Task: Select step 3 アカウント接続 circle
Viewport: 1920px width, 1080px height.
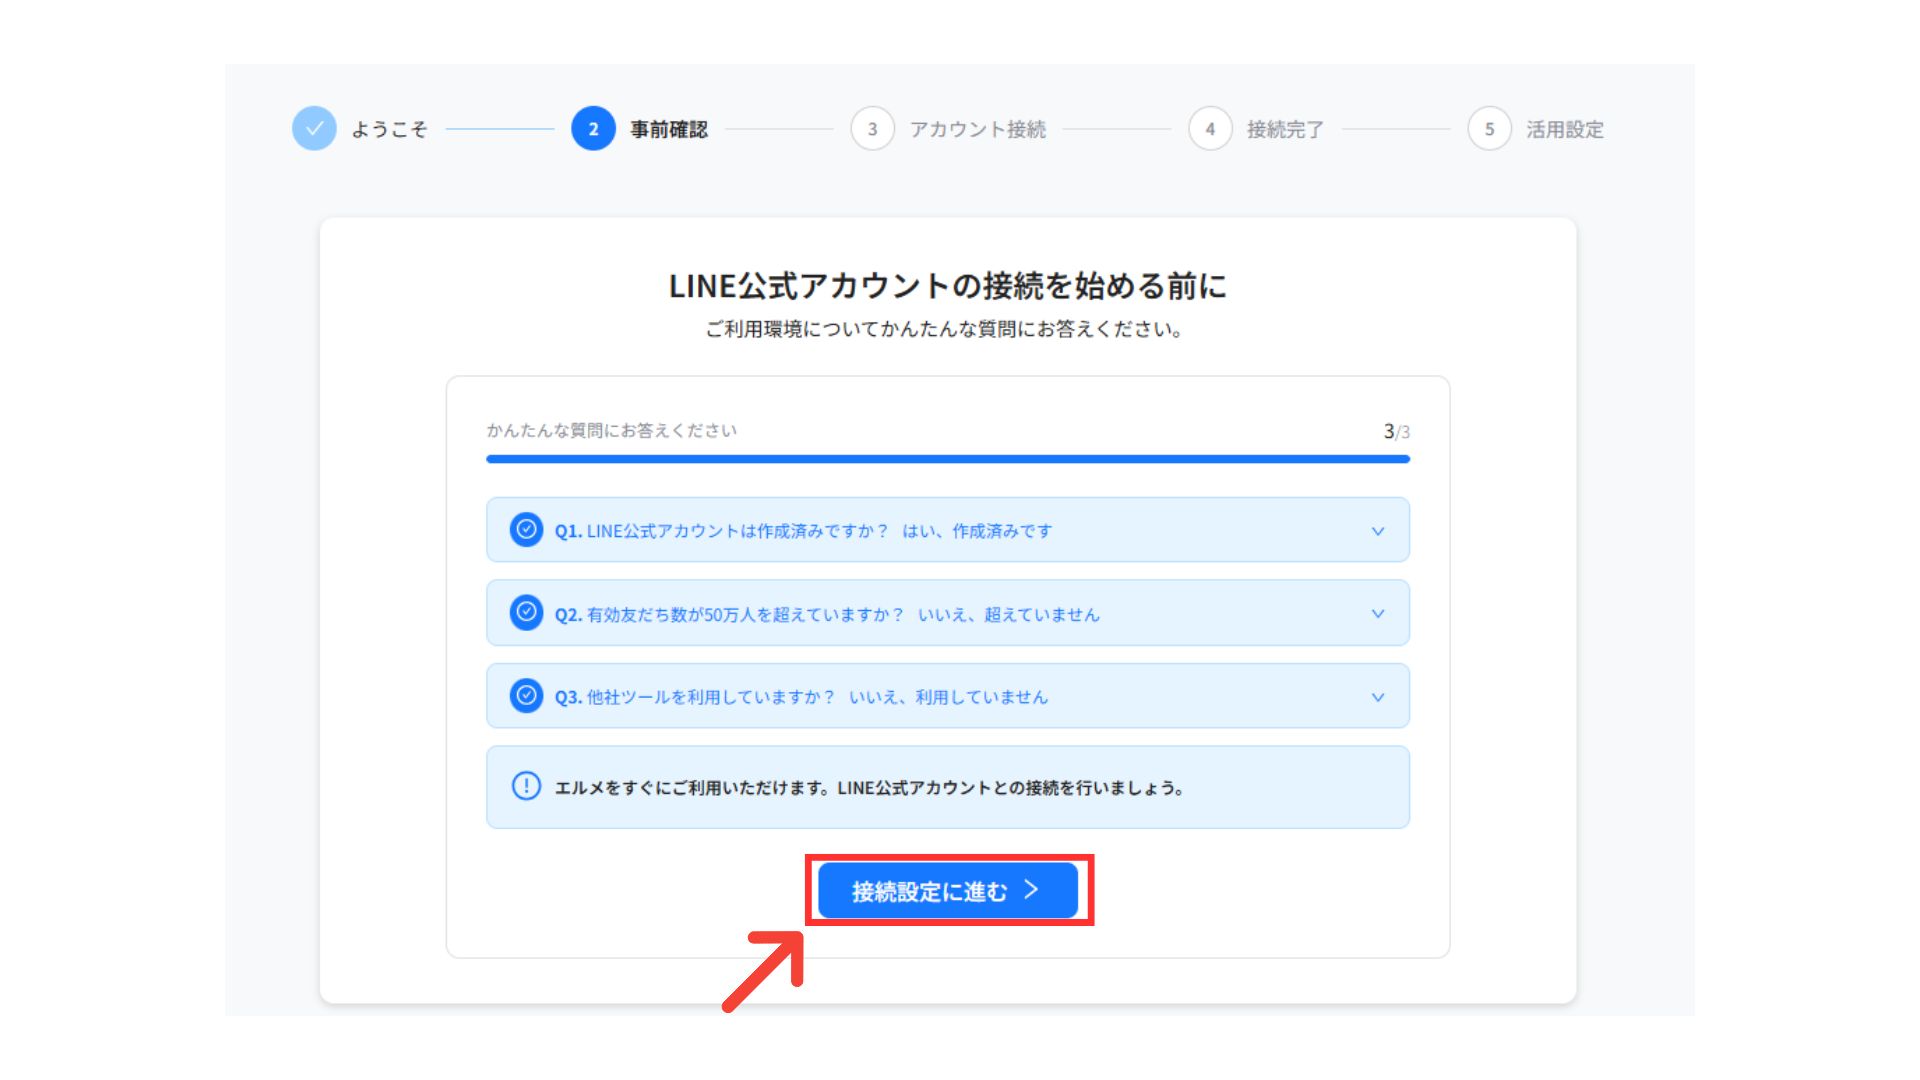Action: pyautogui.click(x=872, y=128)
